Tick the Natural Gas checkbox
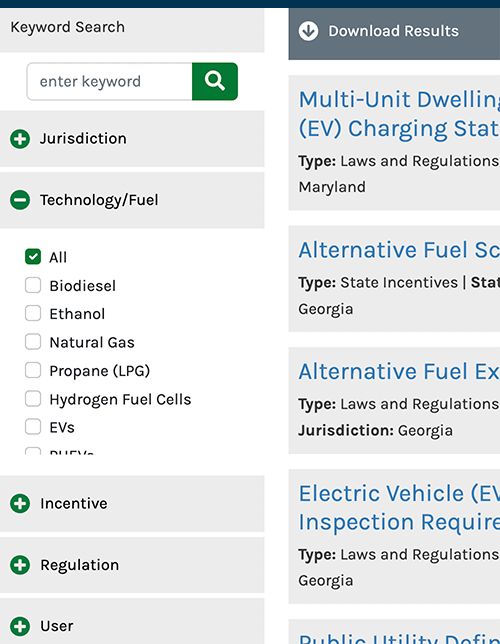This screenshot has width=500, height=644. tap(33, 342)
